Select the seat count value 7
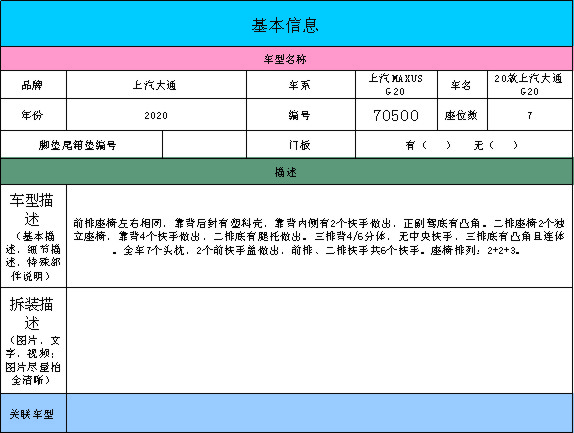The height and width of the screenshot is (433, 574). tap(530, 115)
